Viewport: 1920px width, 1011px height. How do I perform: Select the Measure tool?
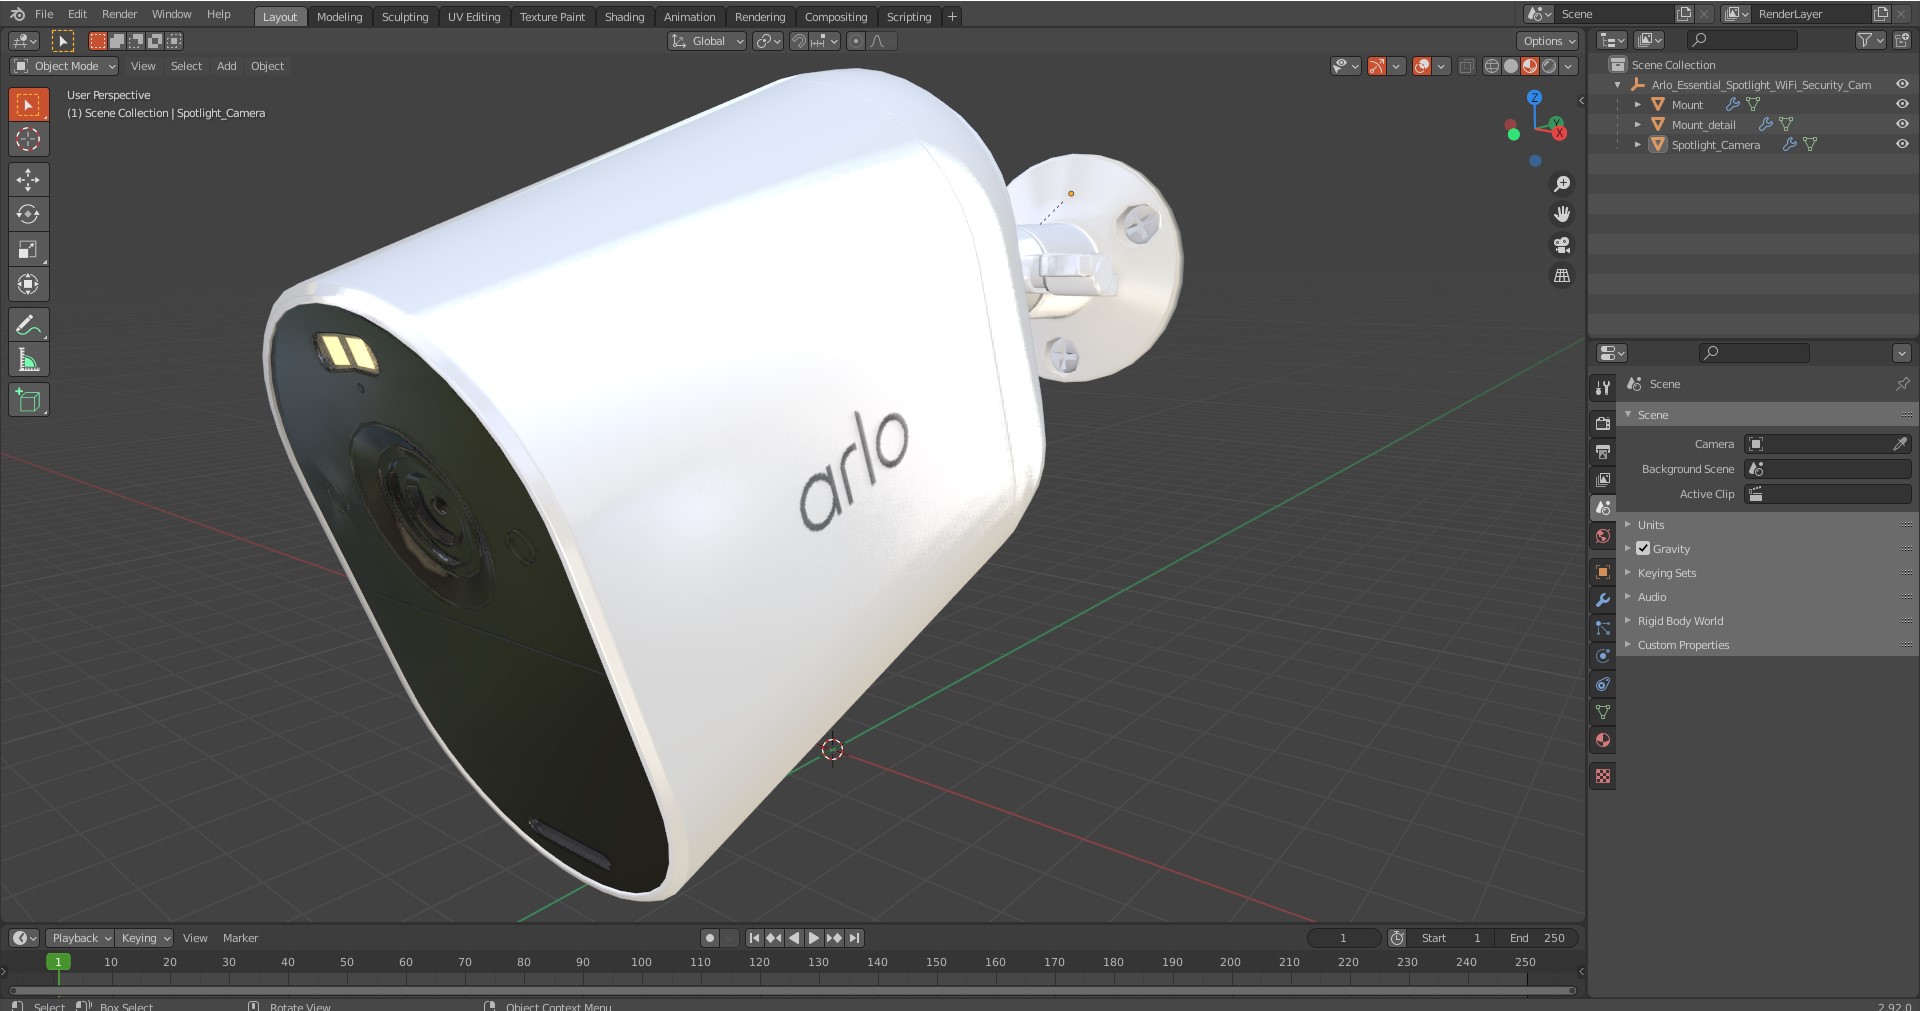[28, 360]
